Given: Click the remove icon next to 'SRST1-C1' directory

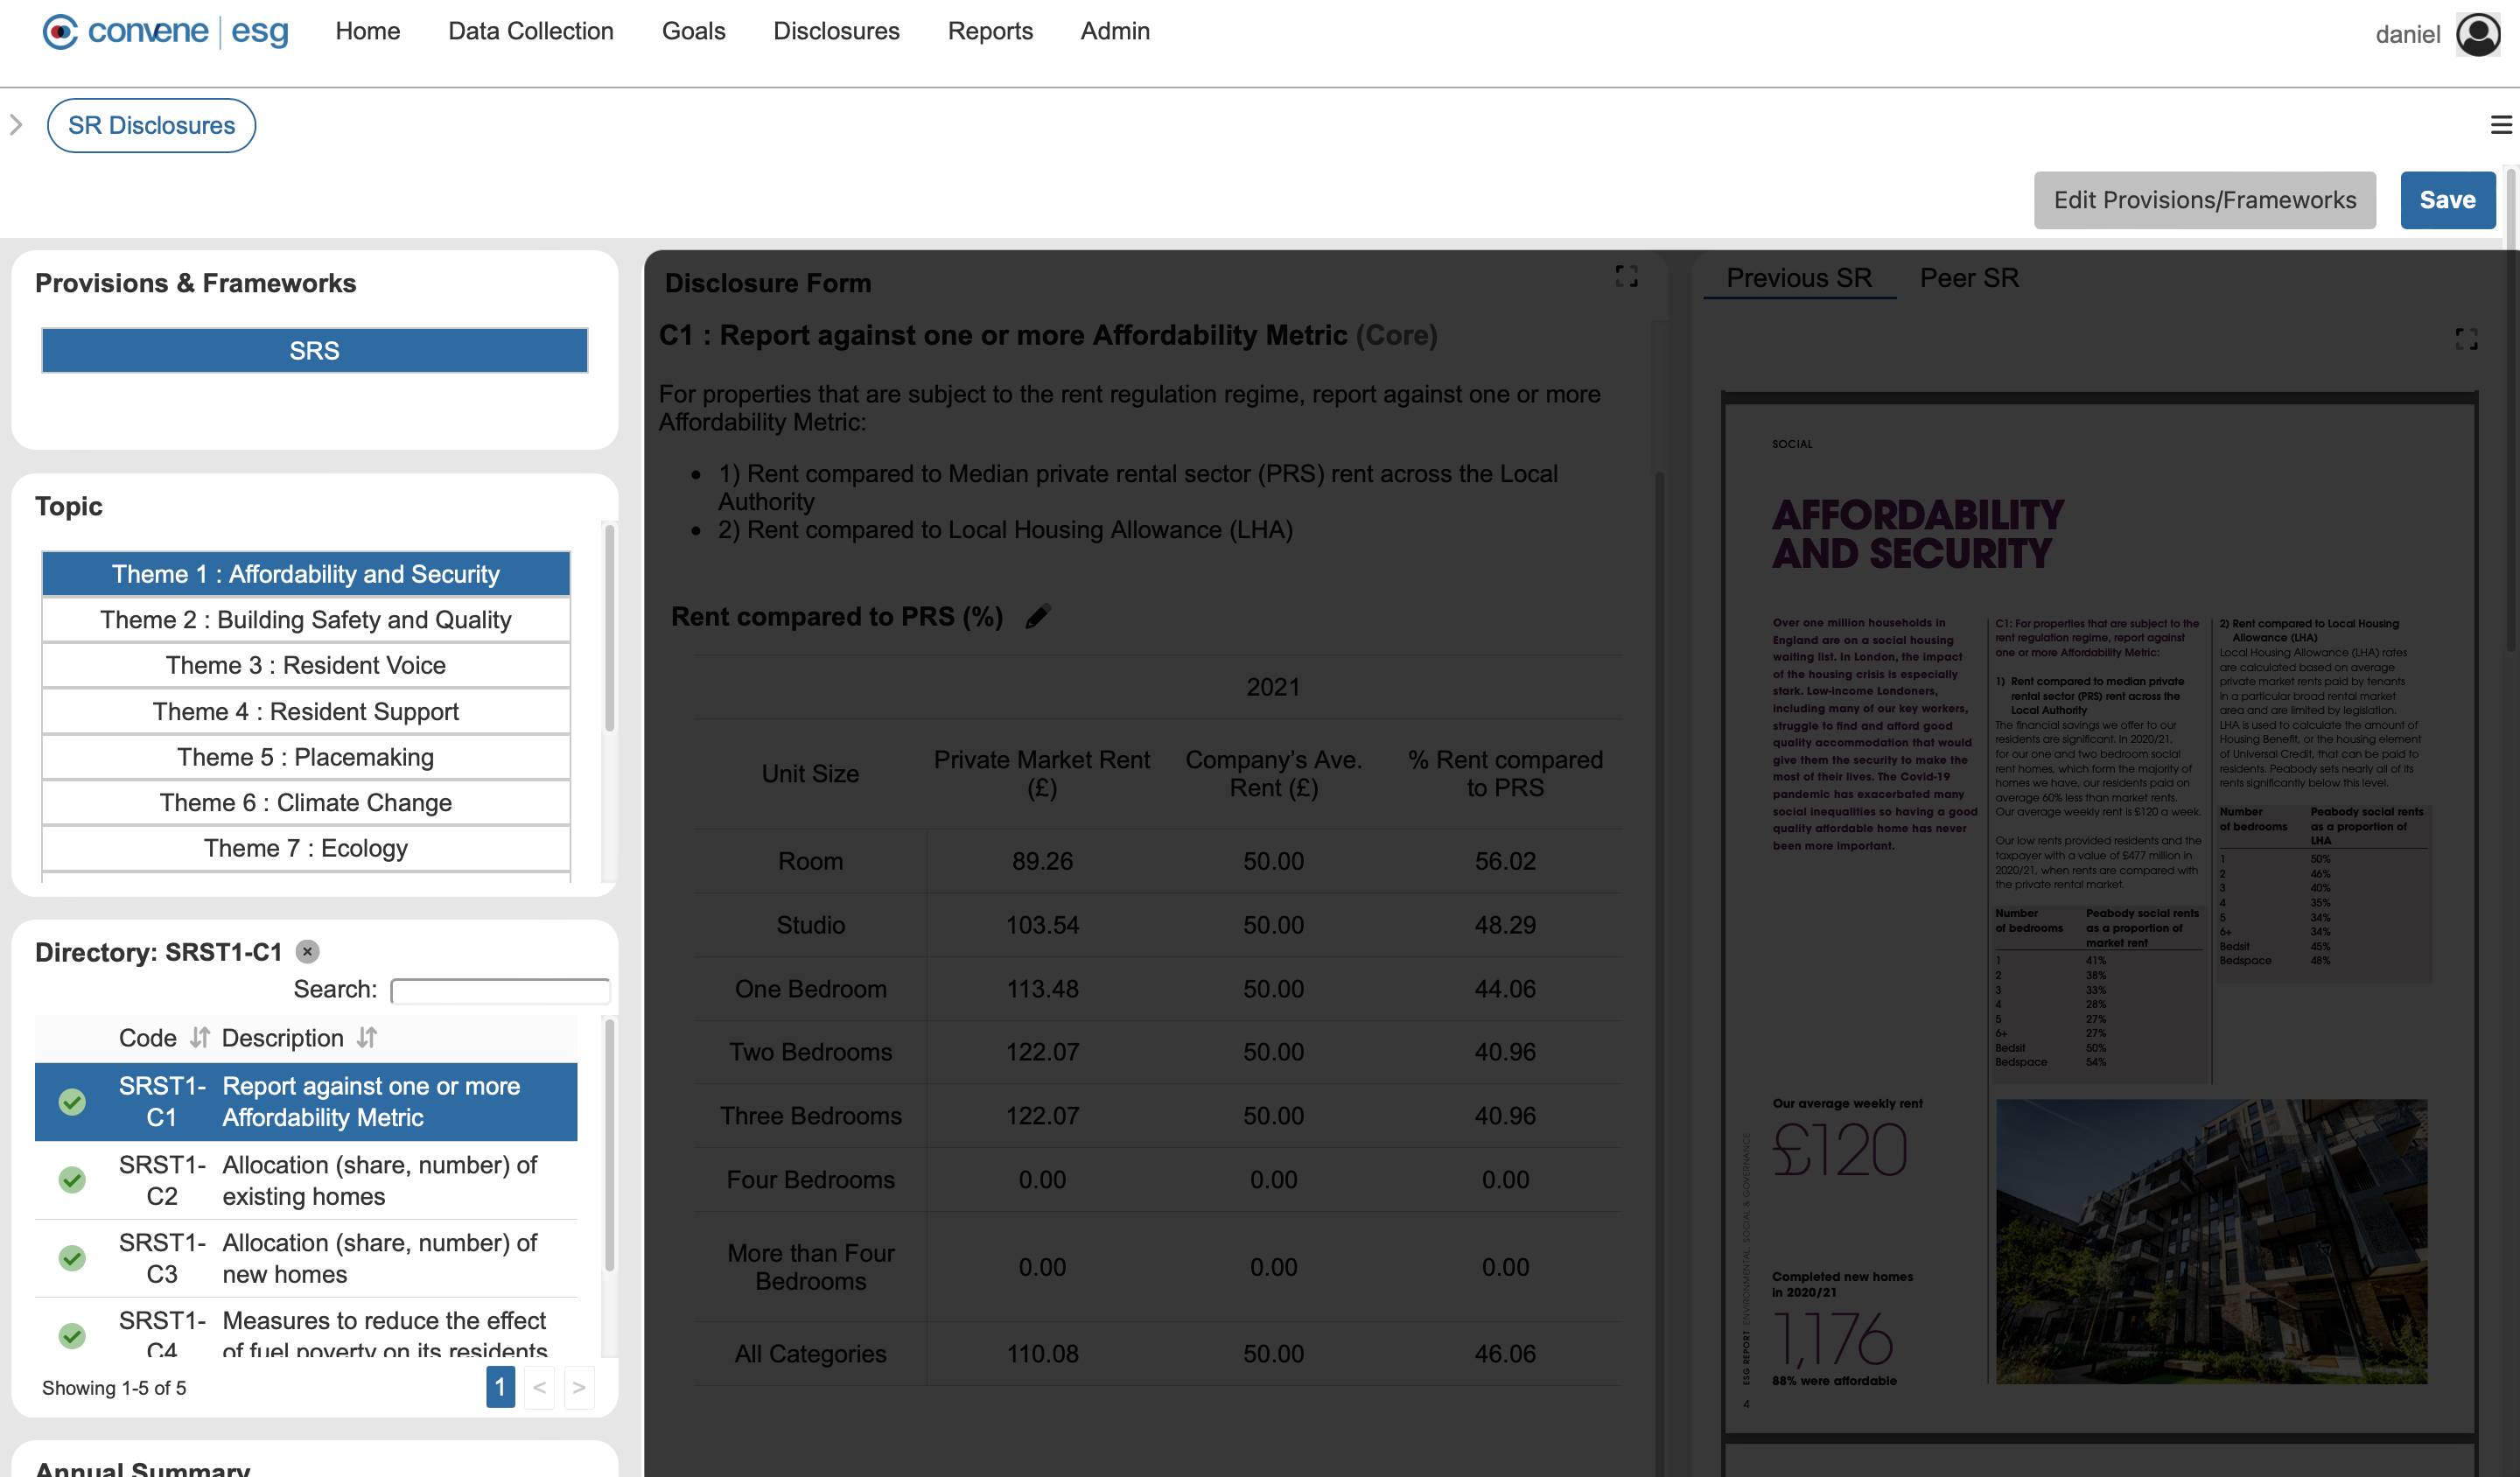Looking at the screenshot, I should click(x=305, y=949).
